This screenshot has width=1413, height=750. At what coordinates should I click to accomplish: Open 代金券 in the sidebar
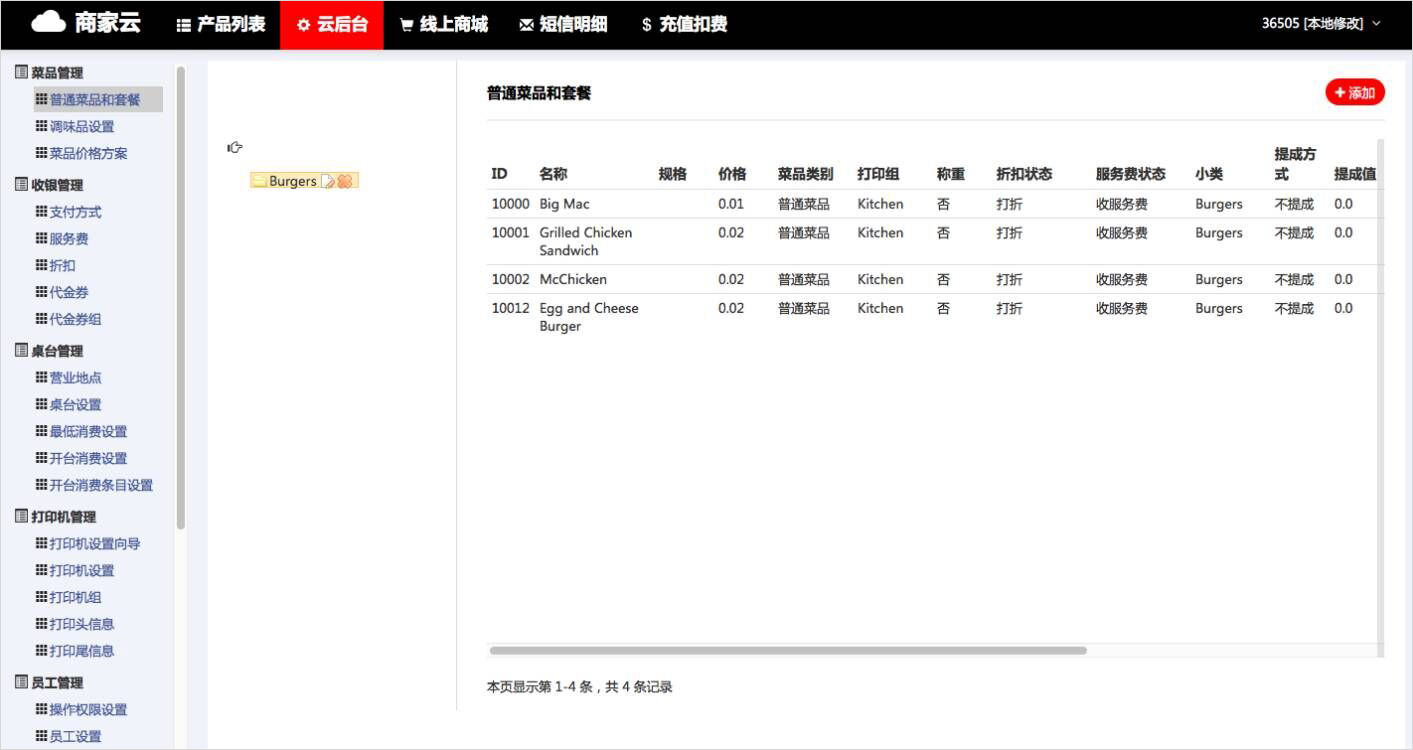pos(62,293)
